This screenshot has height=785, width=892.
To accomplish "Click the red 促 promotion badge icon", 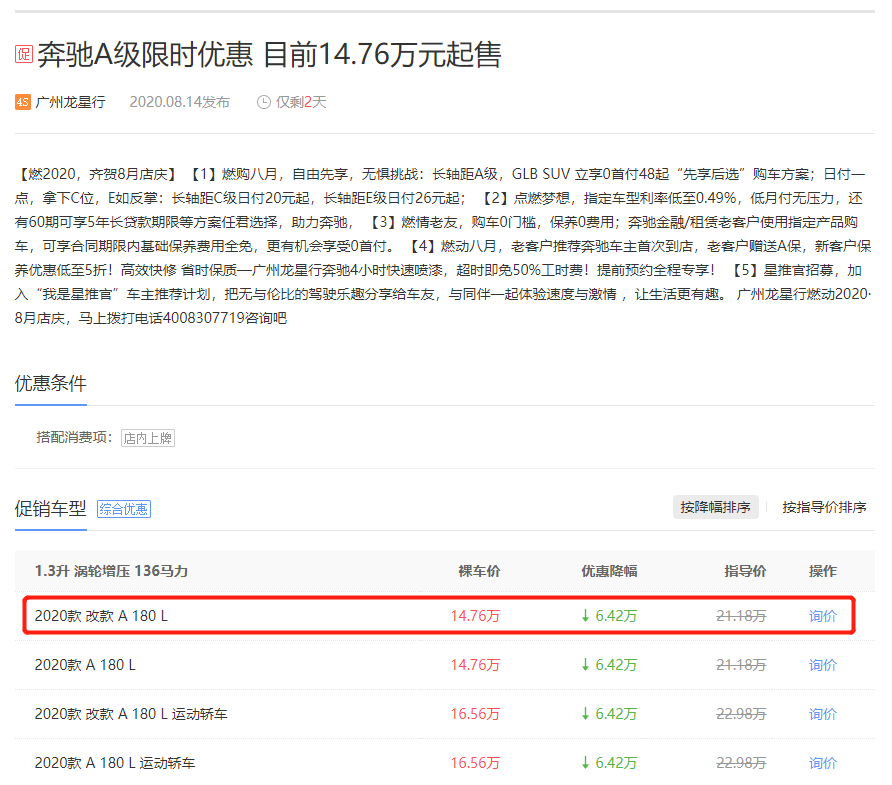I will click(x=24, y=55).
